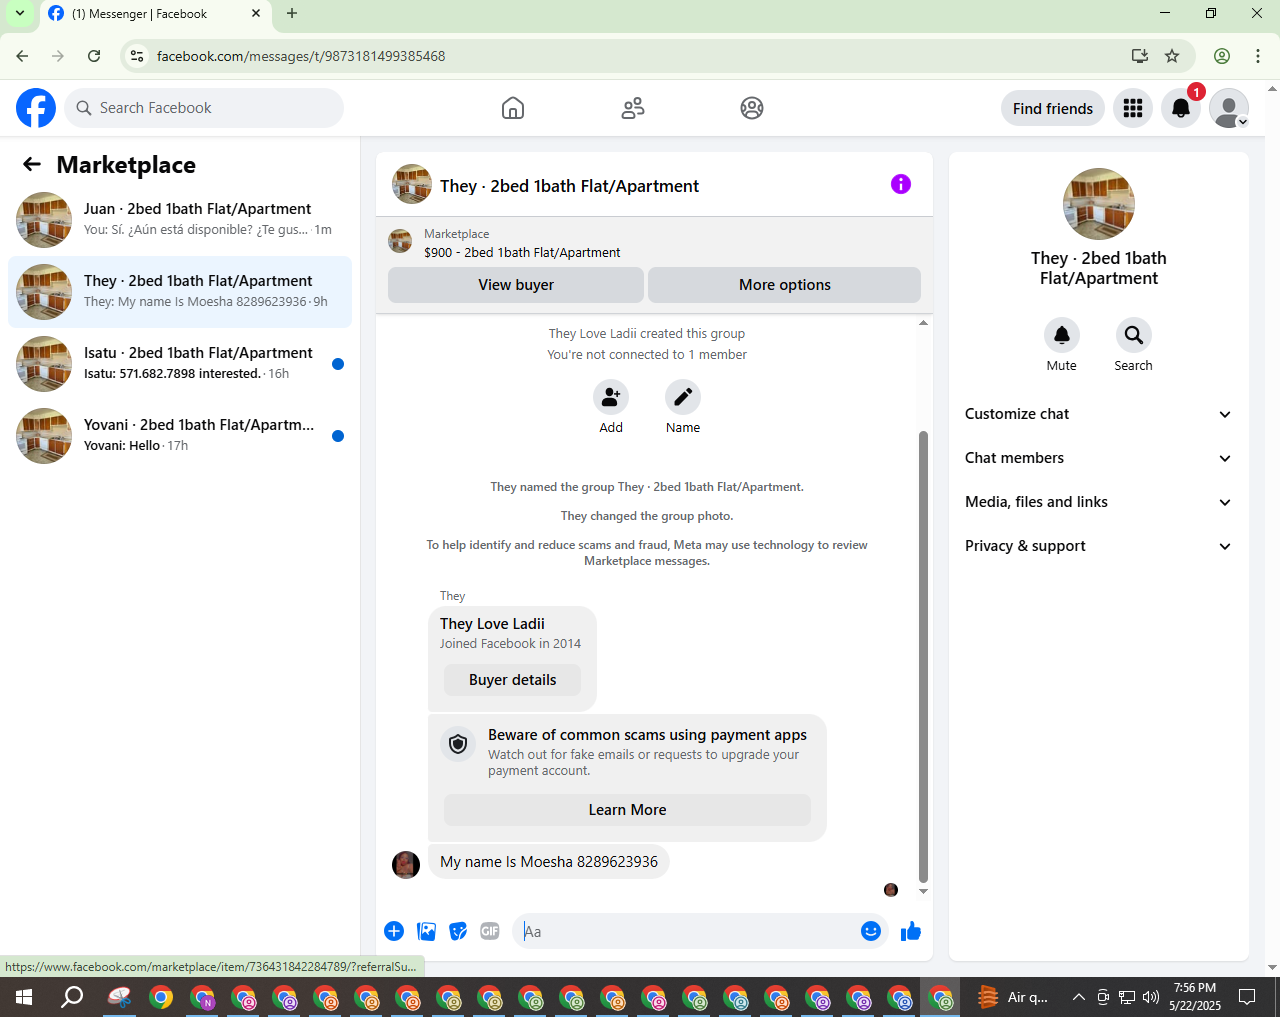Click the More options button
This screenshot has height=1017, width=1280.
click(785, 285)
